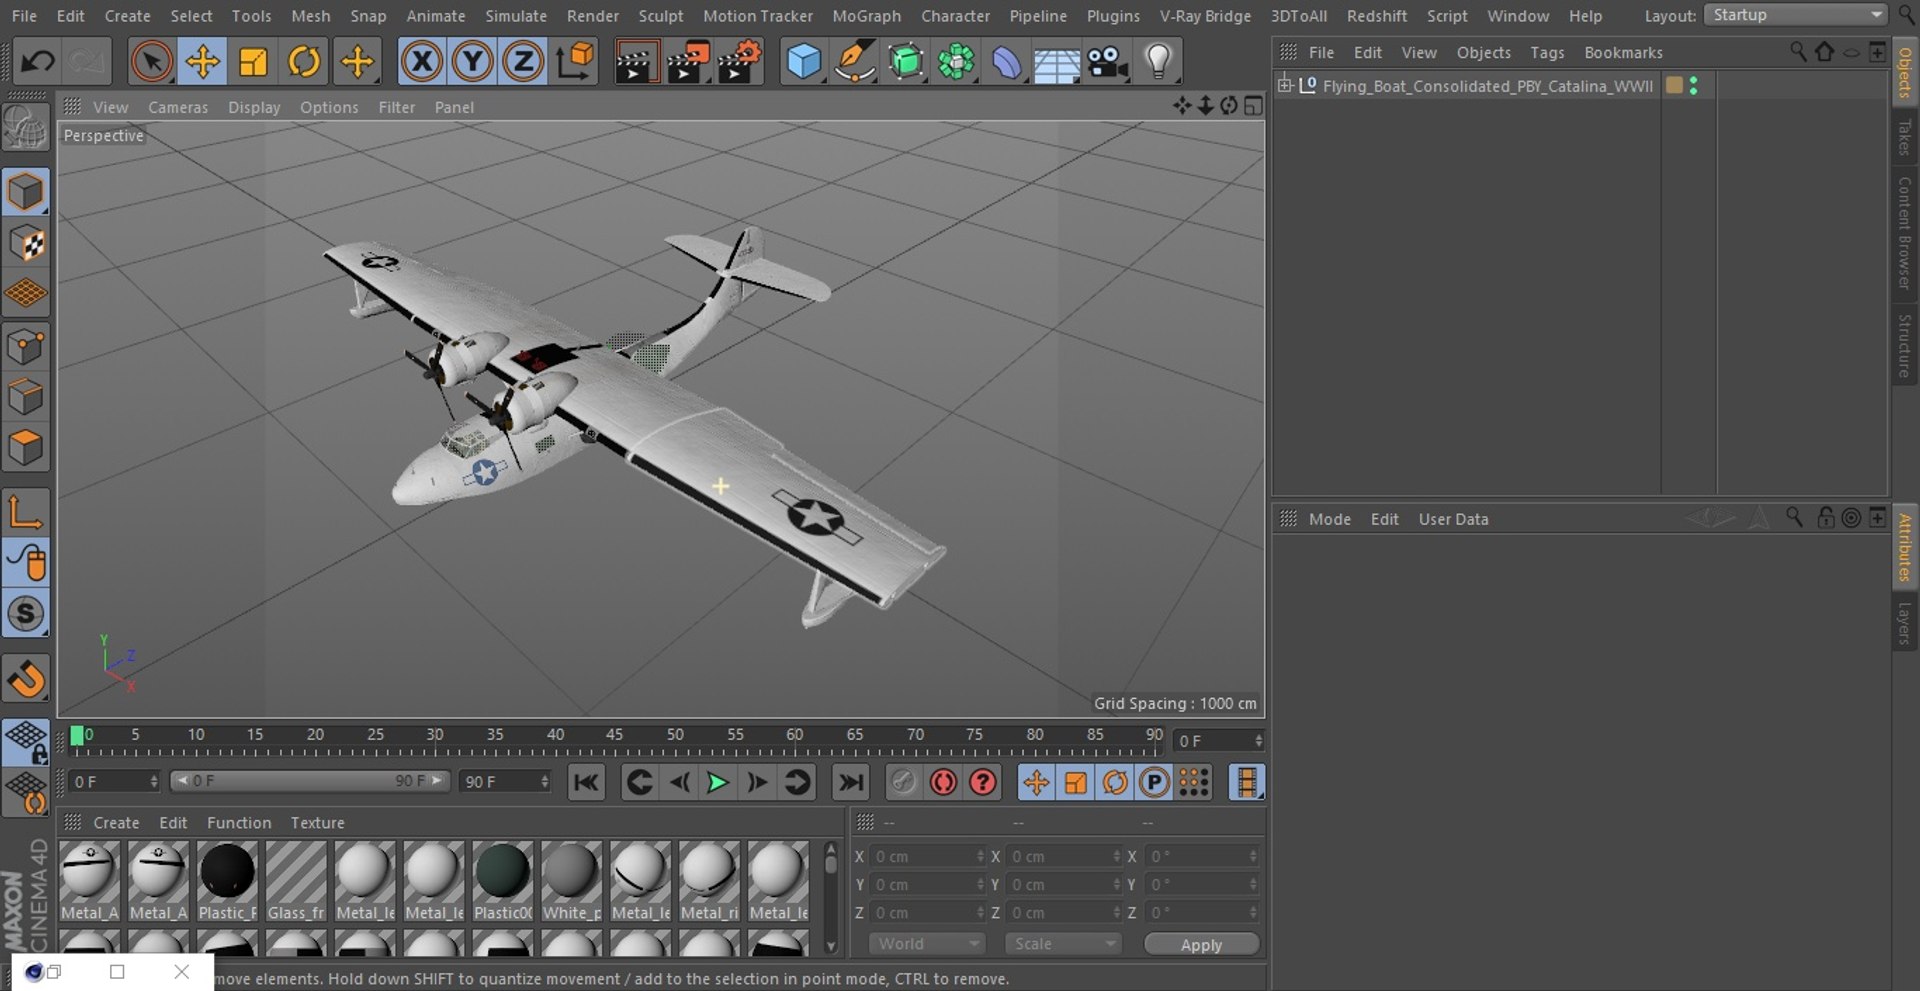Add a Cube primitive object
This screenshot has height=991, width=1920.
pos(803,62)
